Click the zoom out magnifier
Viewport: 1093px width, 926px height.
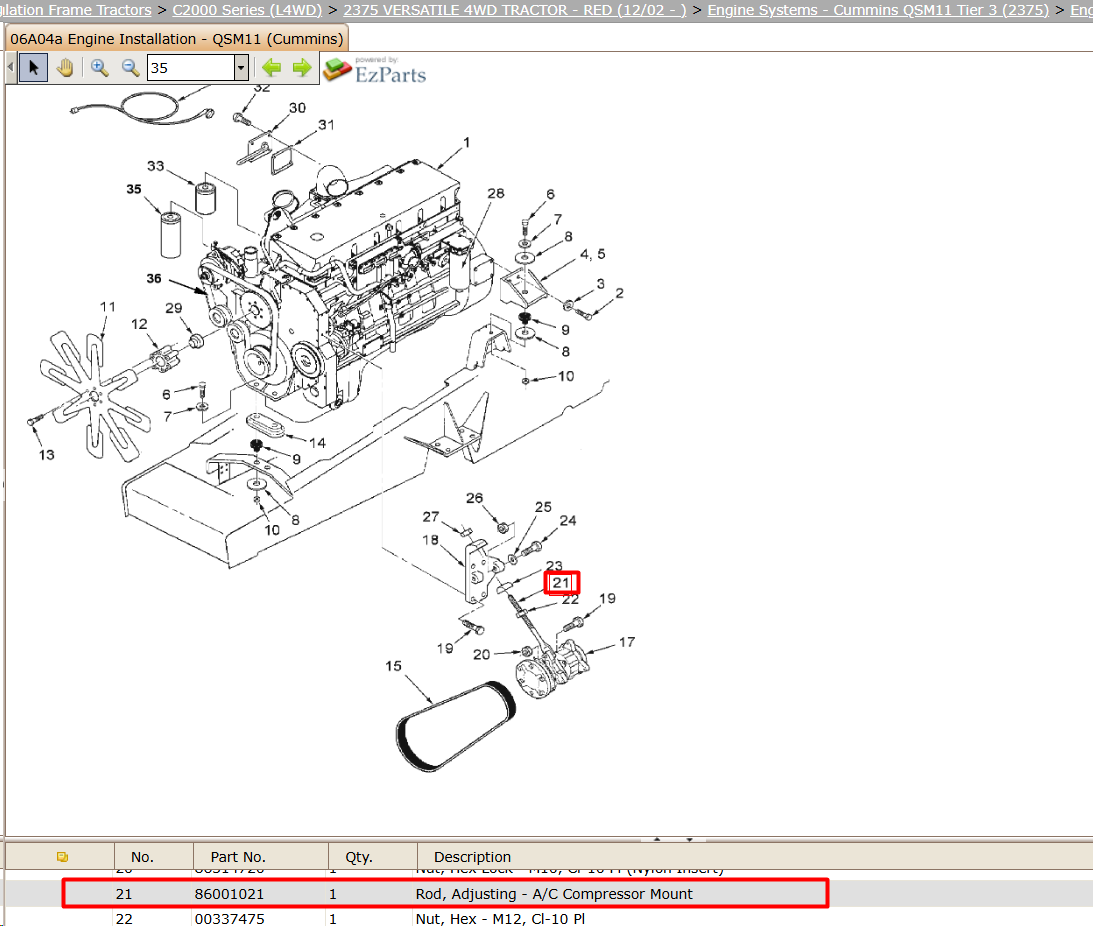click(x=130, y=68)
